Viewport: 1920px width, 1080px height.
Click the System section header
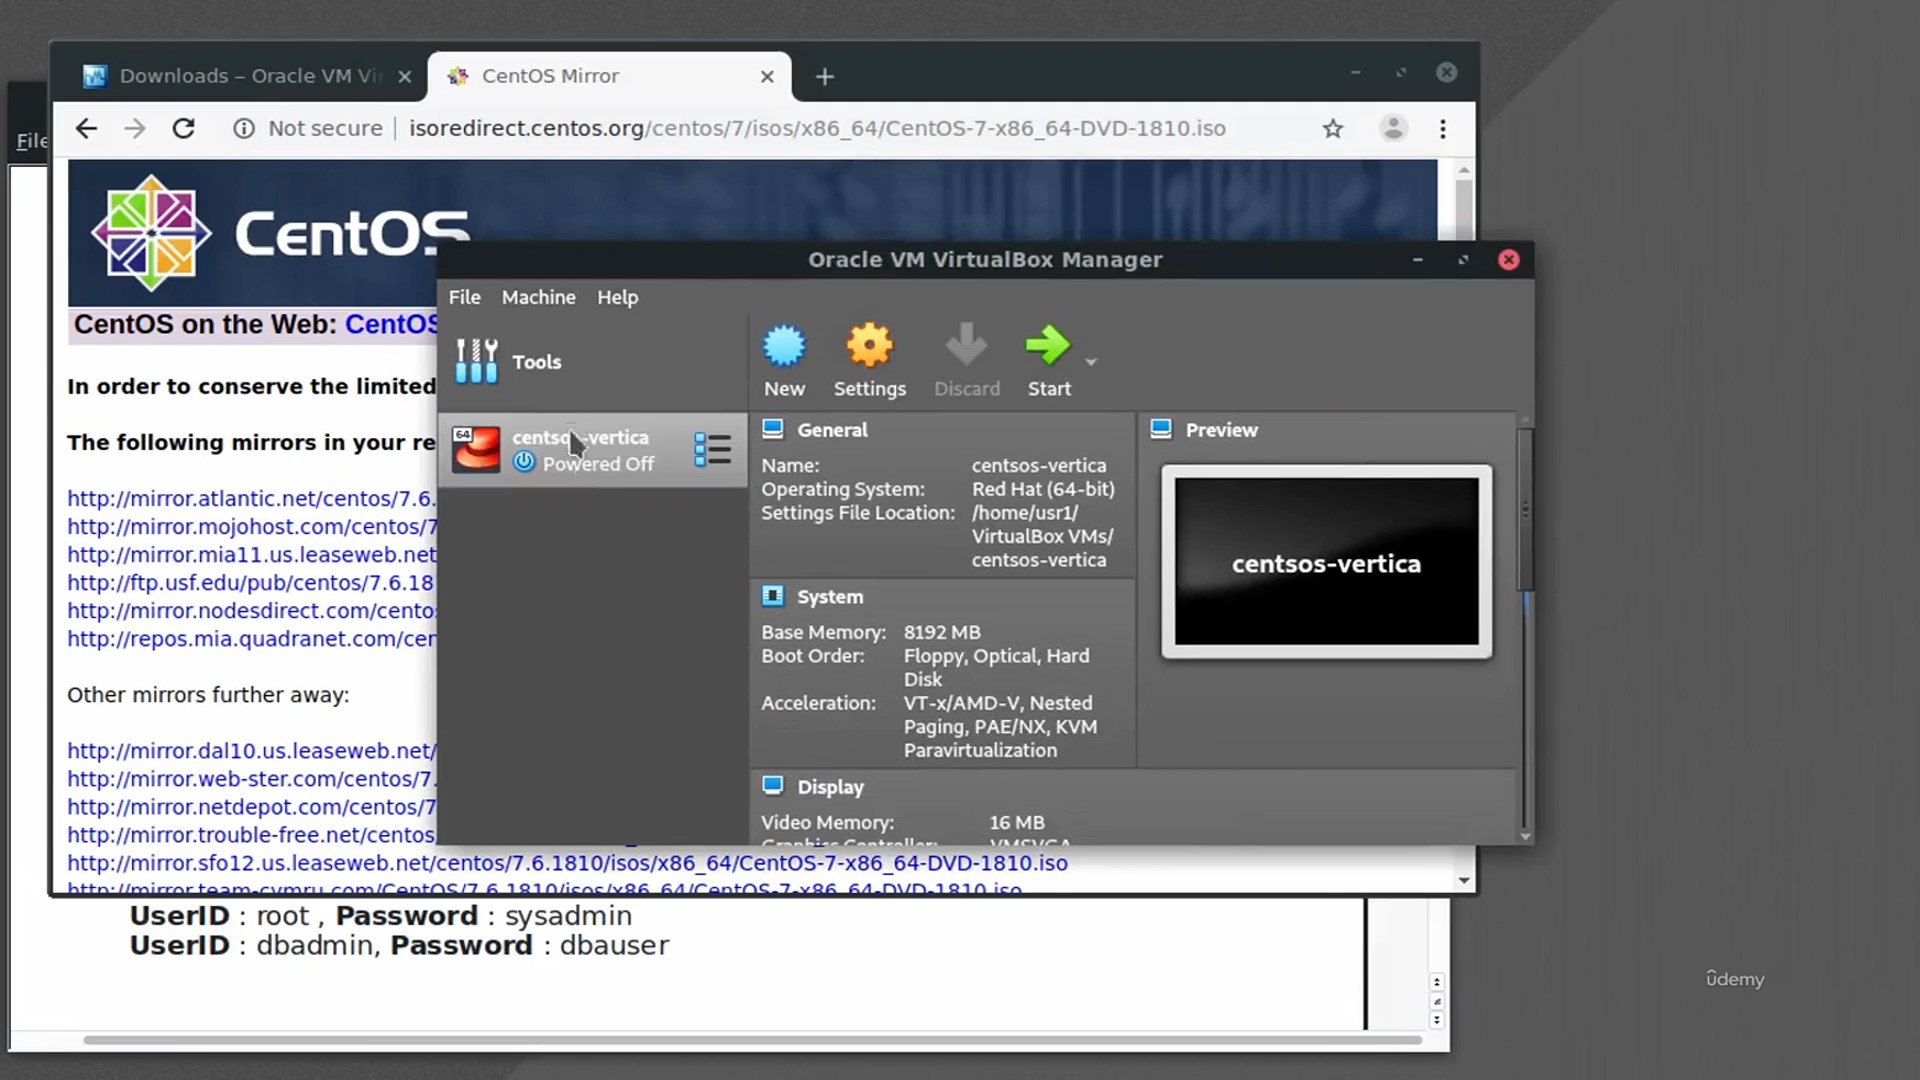tap(830, 597)
